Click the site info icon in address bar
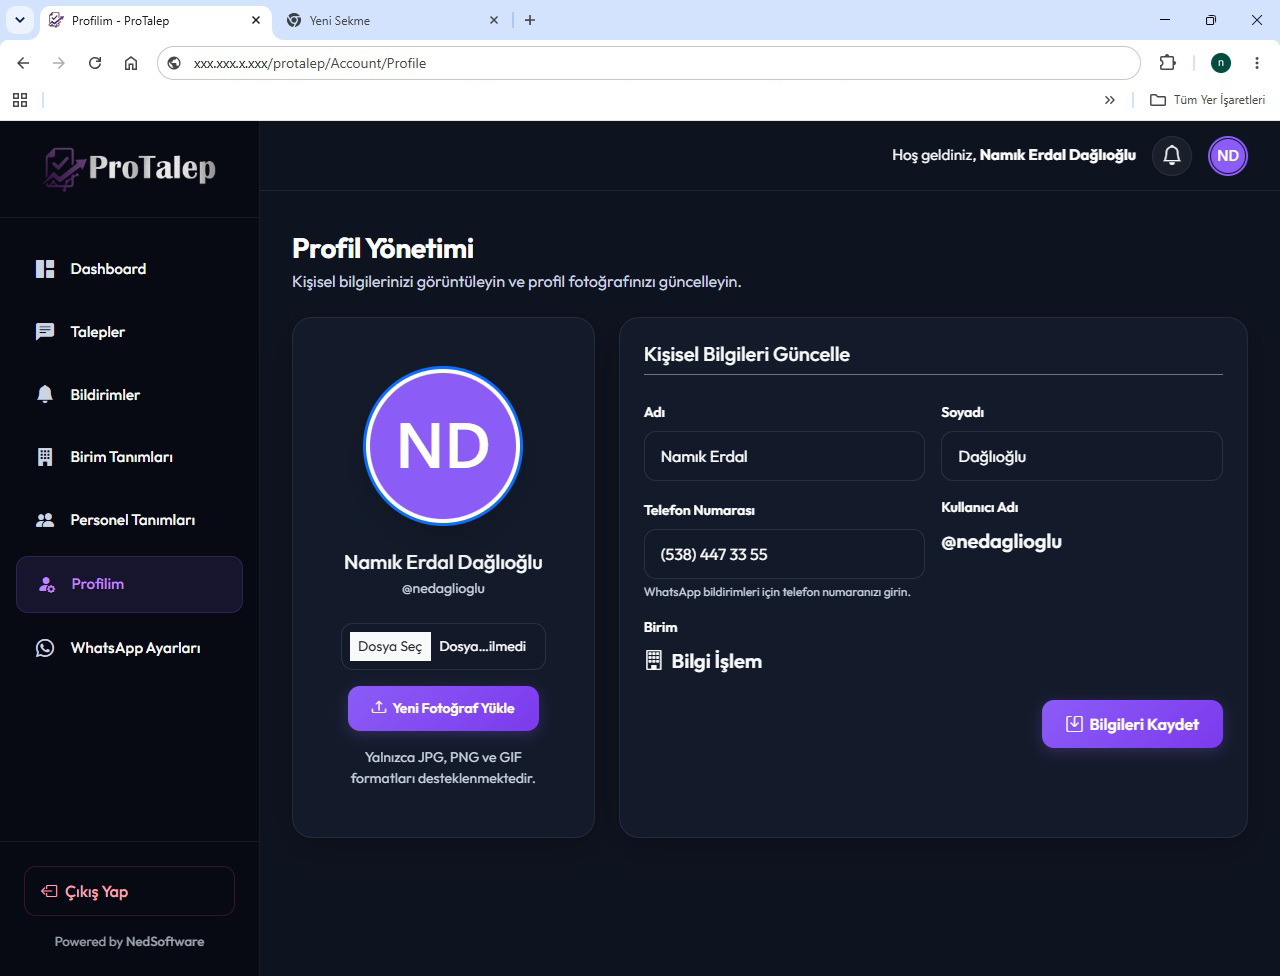Viewport: 1280px width, 976px height. (174, 63)
